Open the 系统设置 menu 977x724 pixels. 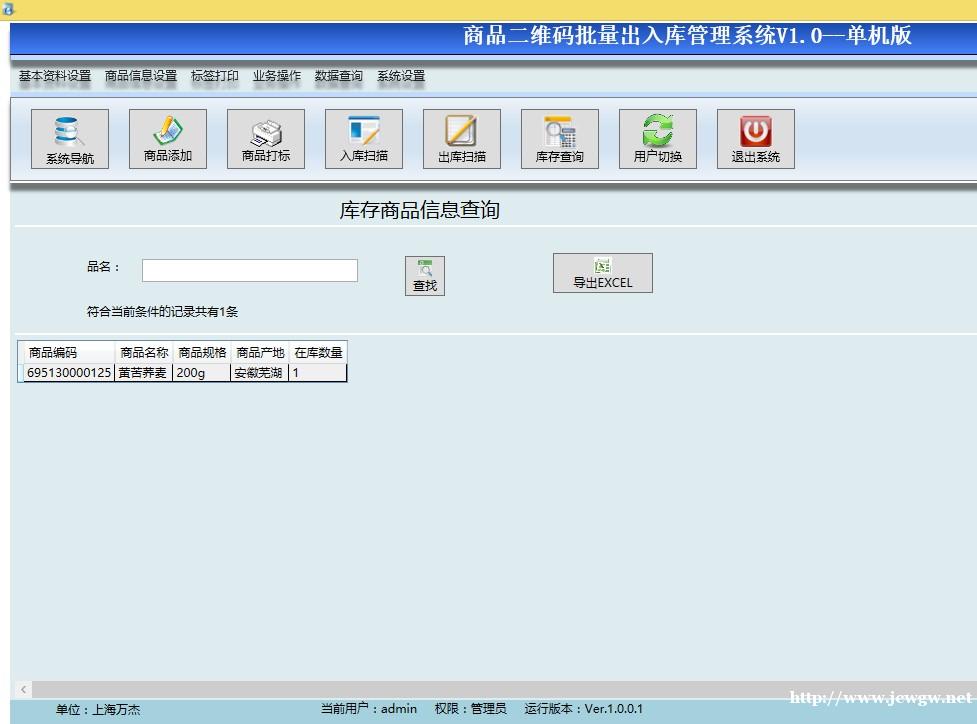[401, 76]
